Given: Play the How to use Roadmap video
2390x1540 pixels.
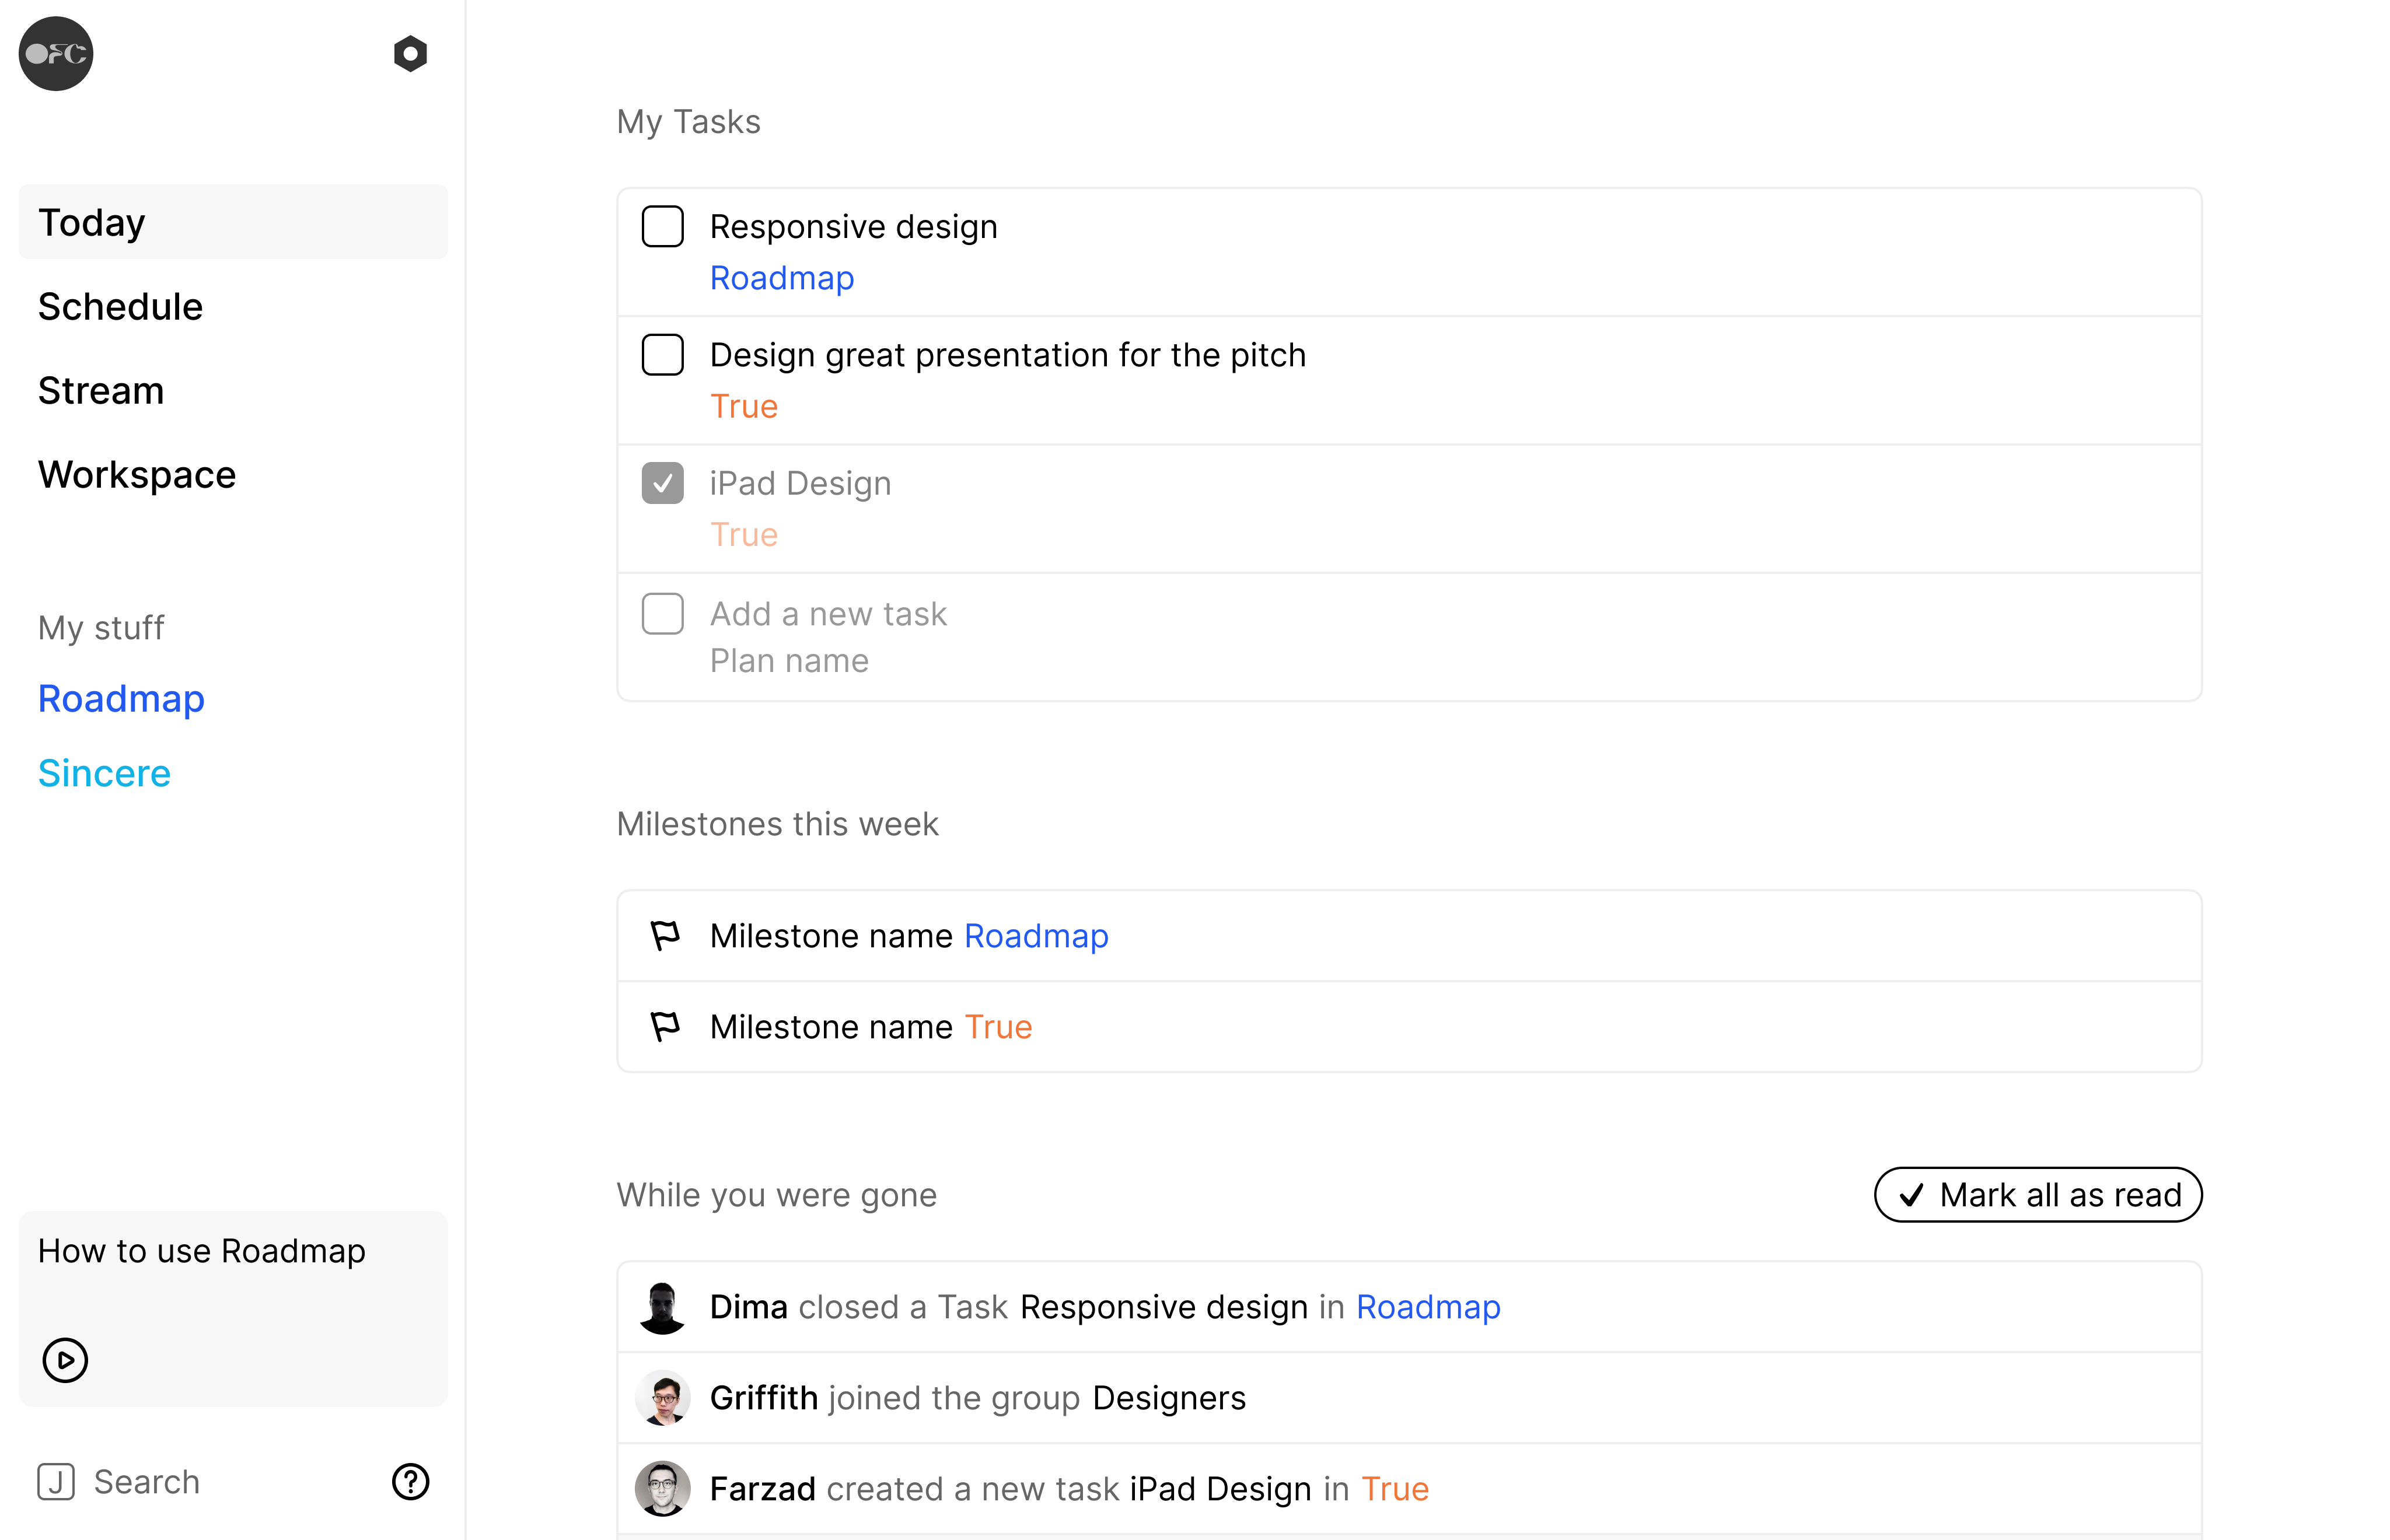Looking at the screenshot, I should [65, 1360].
